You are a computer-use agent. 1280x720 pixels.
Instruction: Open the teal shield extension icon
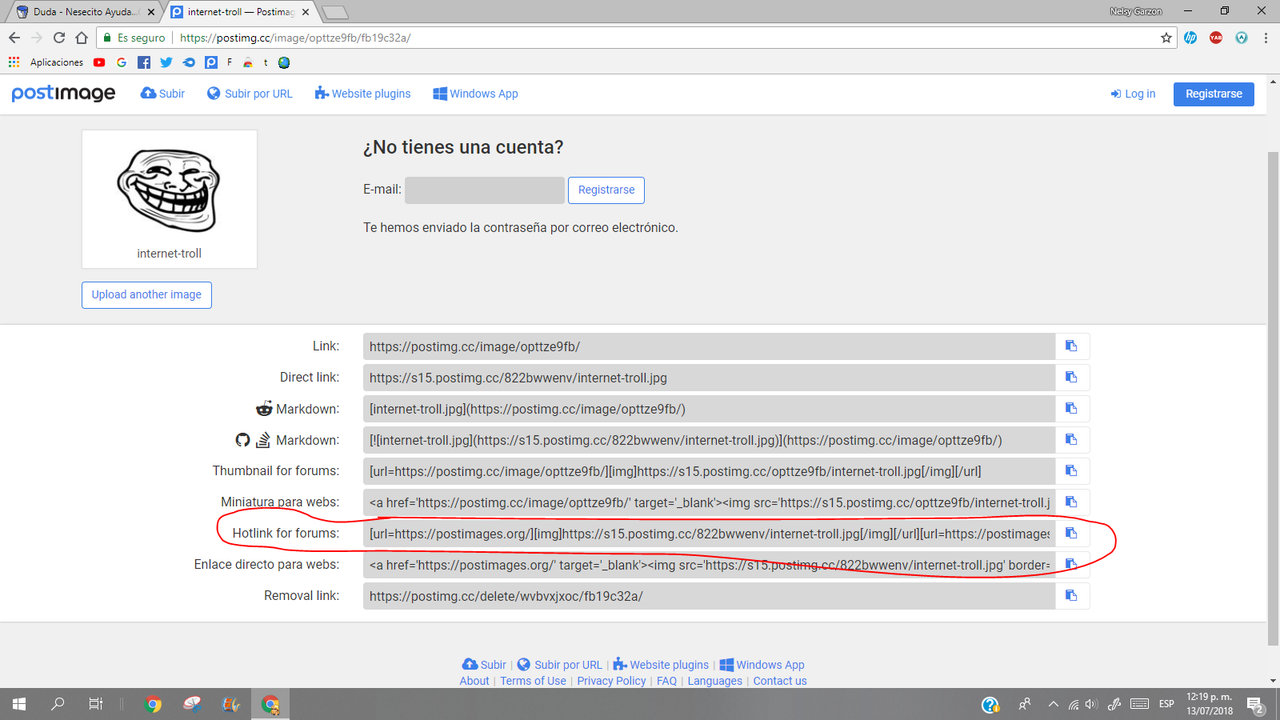click(x=1241, y=38)
